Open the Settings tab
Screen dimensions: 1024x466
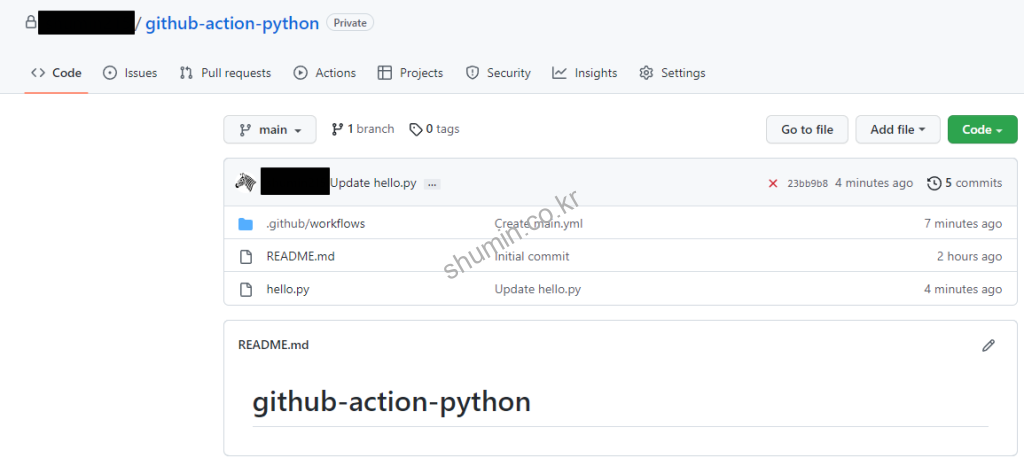[x=672, y=73]
